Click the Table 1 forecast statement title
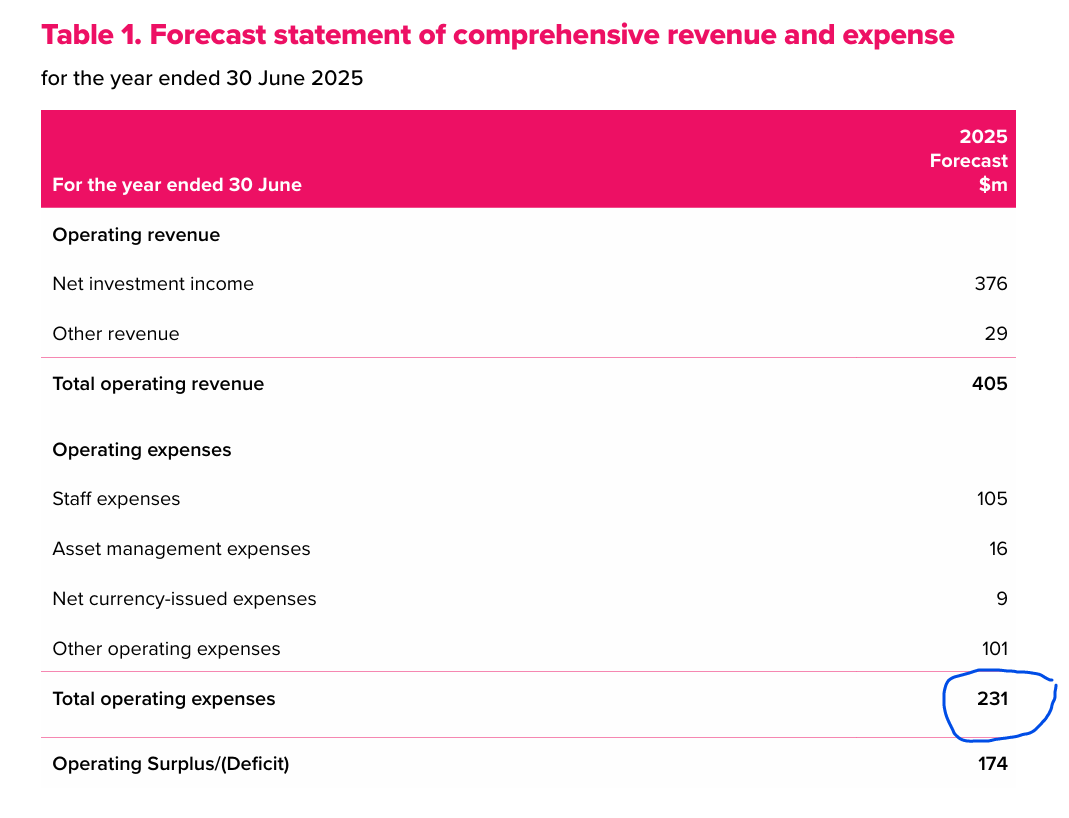This screenshot has height=818, width=1069. point(497,36)
